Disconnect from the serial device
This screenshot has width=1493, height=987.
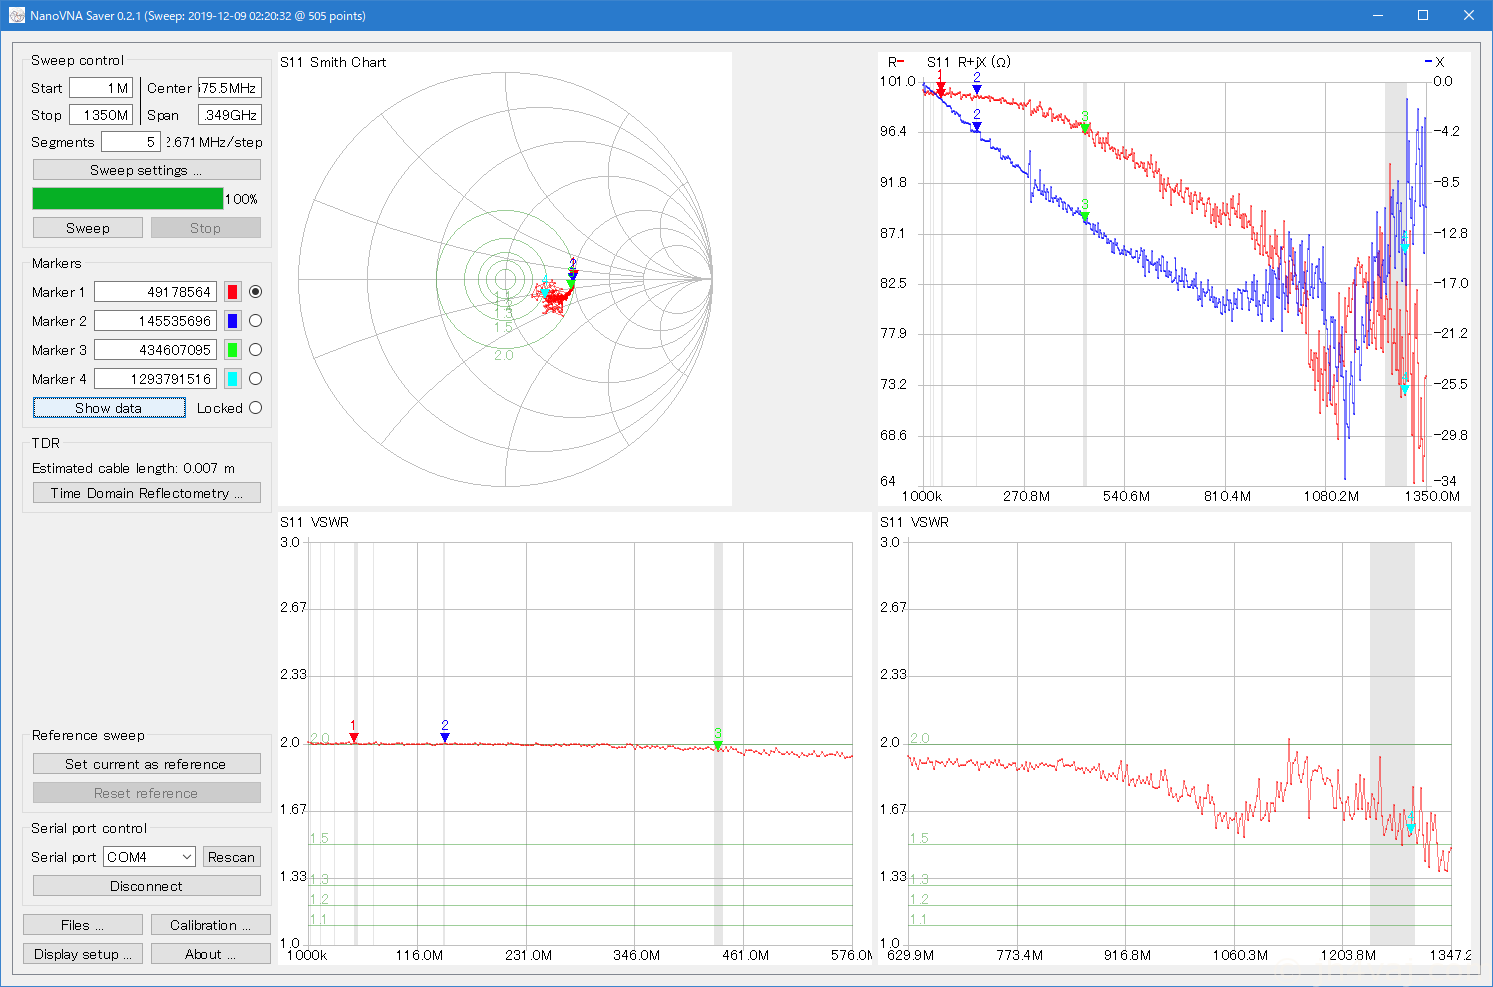tap(147, 886)
